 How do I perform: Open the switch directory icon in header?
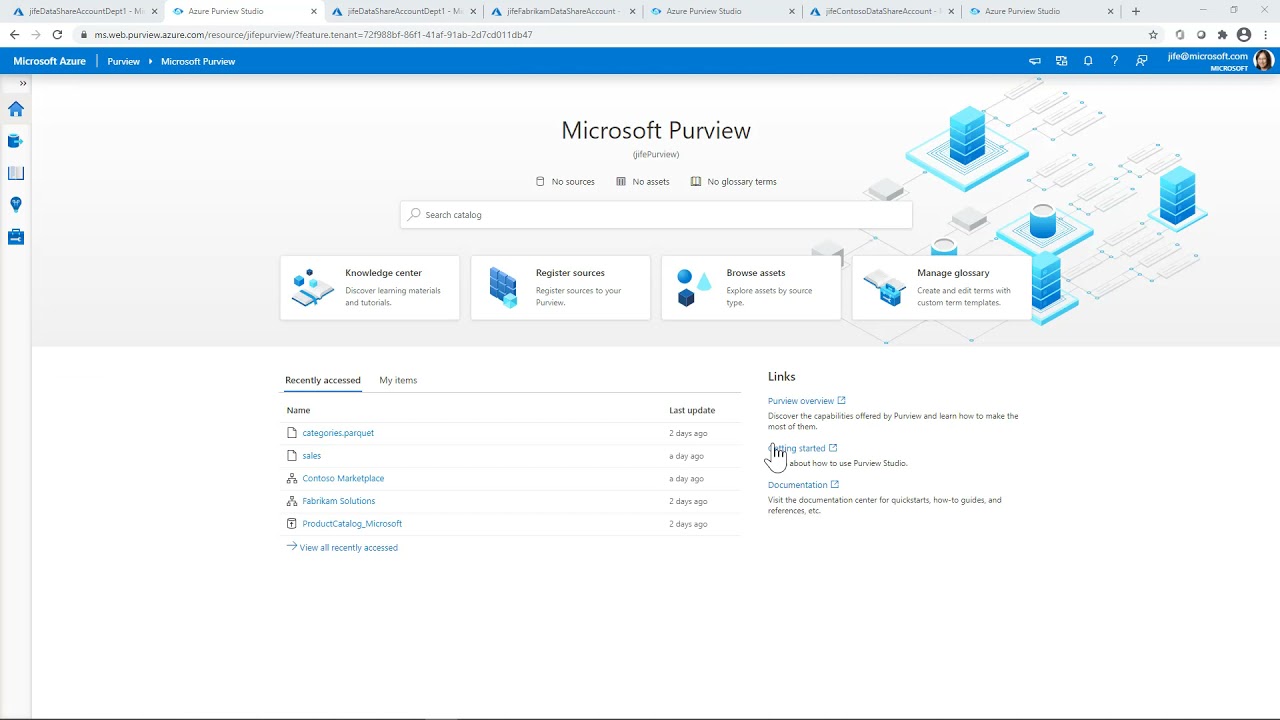pyautogui.click(x=1061, y=61)
